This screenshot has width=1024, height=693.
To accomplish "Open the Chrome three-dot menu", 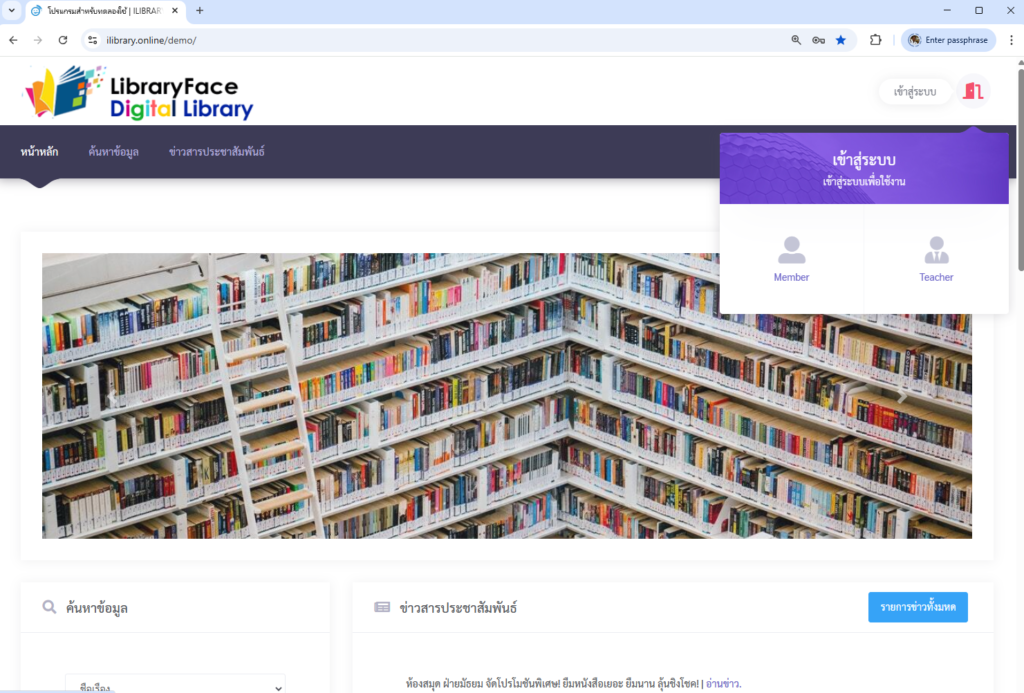I will tap(1011, 40).
